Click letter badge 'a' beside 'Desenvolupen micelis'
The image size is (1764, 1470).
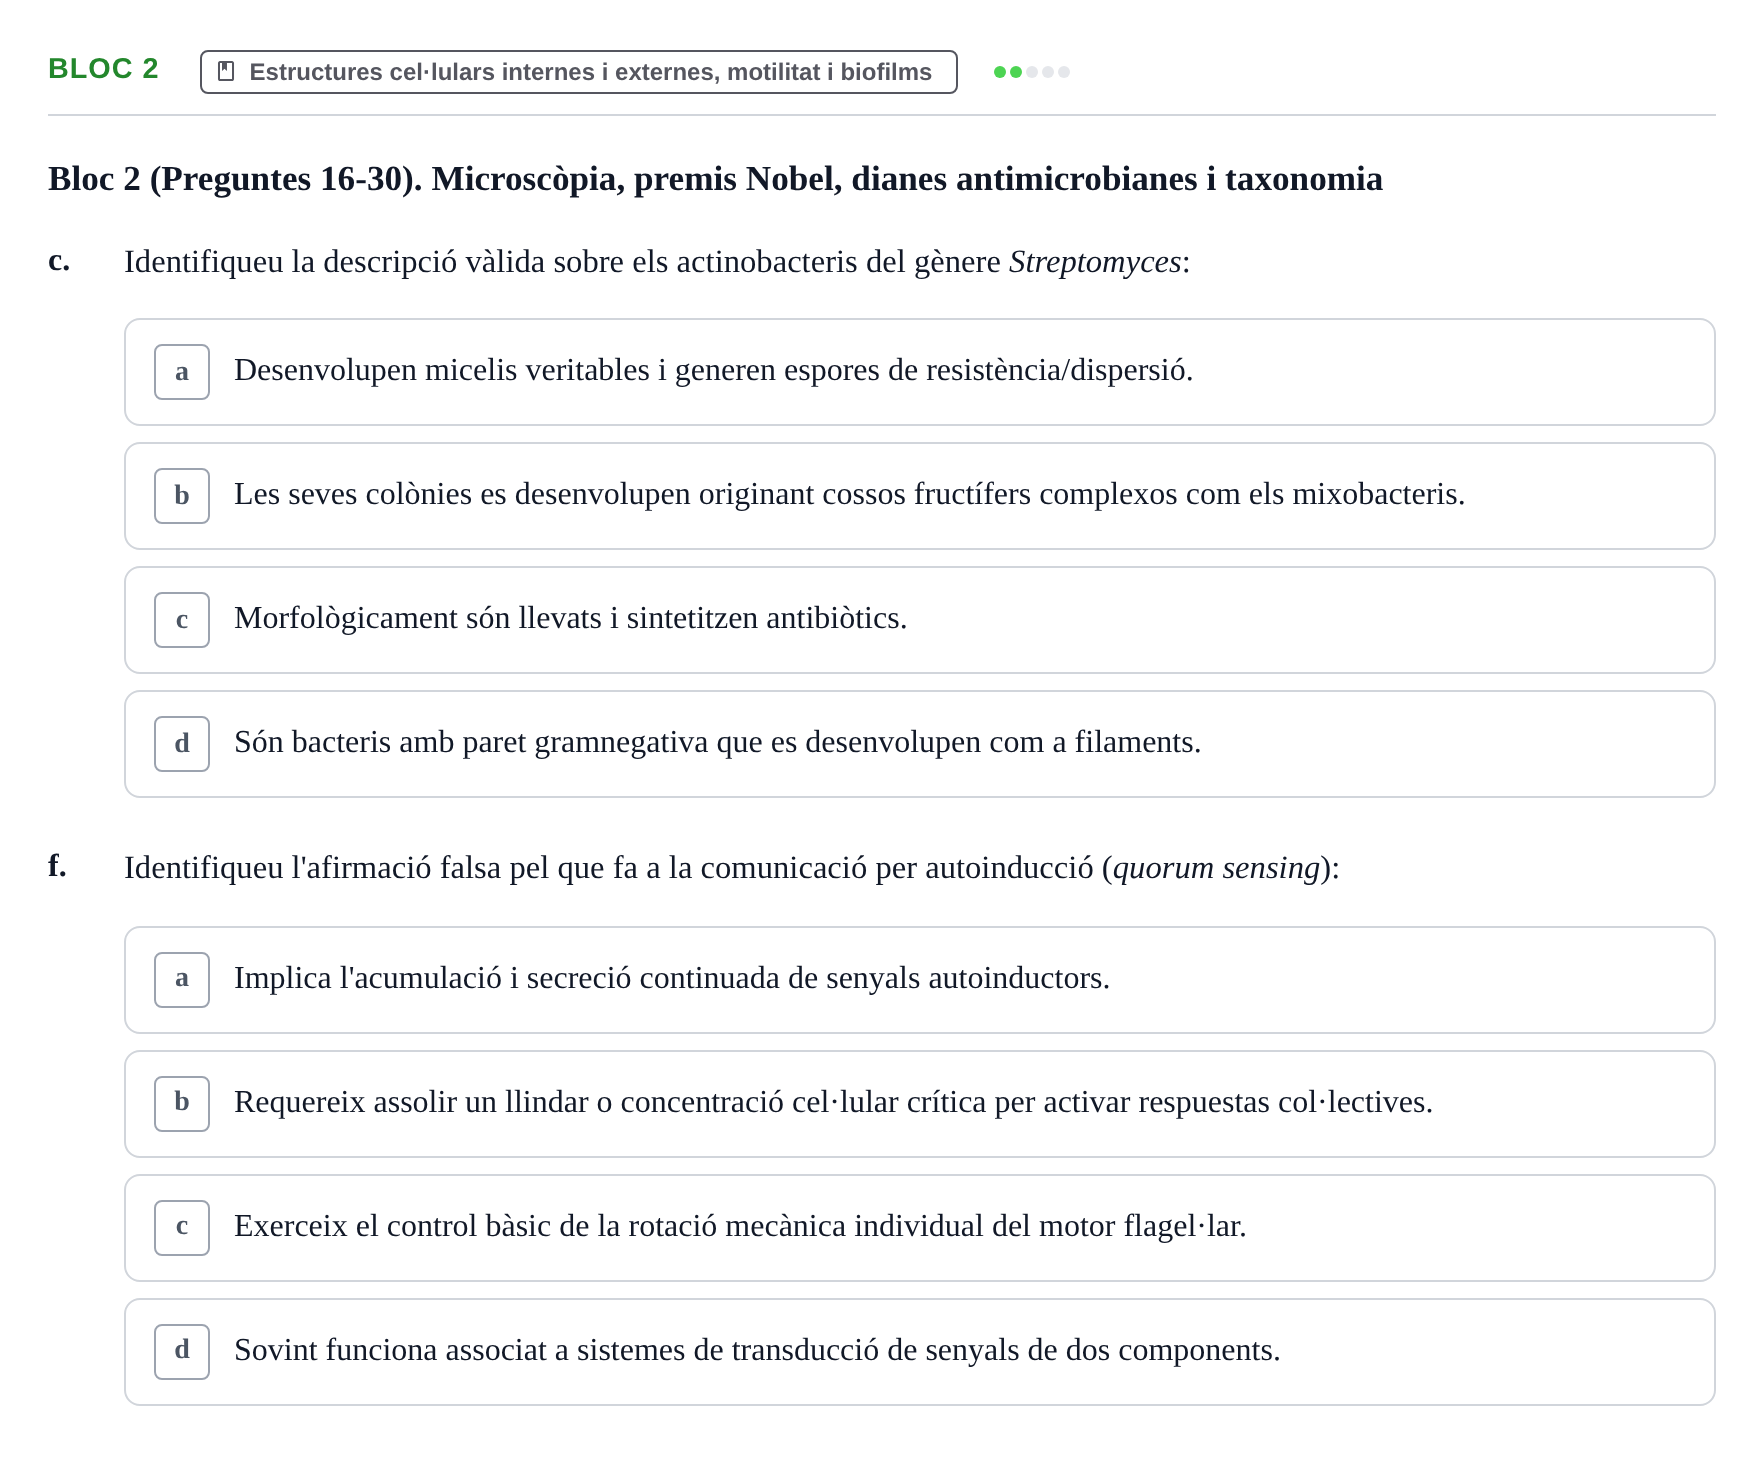click(182, 372)
